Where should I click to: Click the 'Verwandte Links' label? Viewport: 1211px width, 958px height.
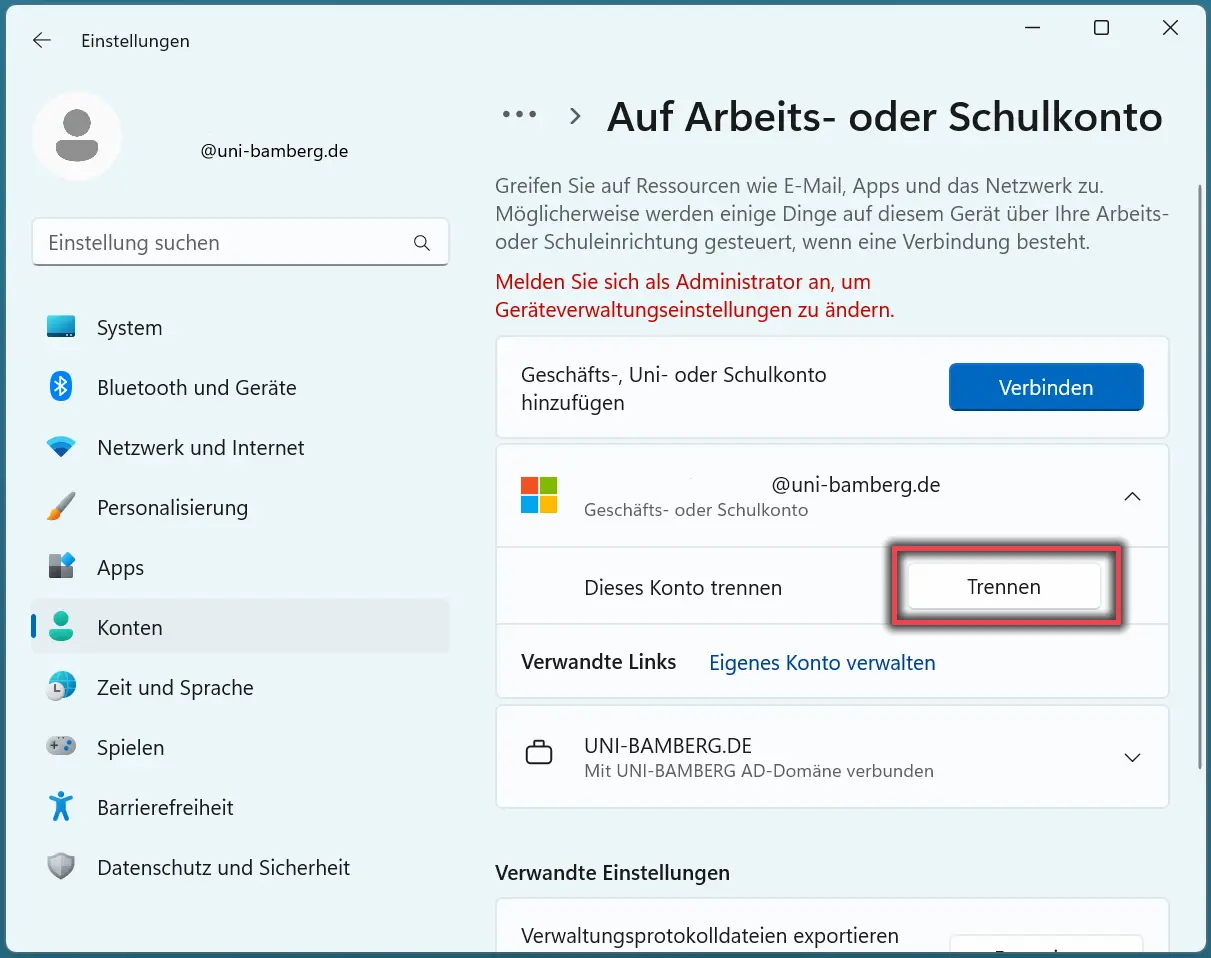click(x=599, y=662)
